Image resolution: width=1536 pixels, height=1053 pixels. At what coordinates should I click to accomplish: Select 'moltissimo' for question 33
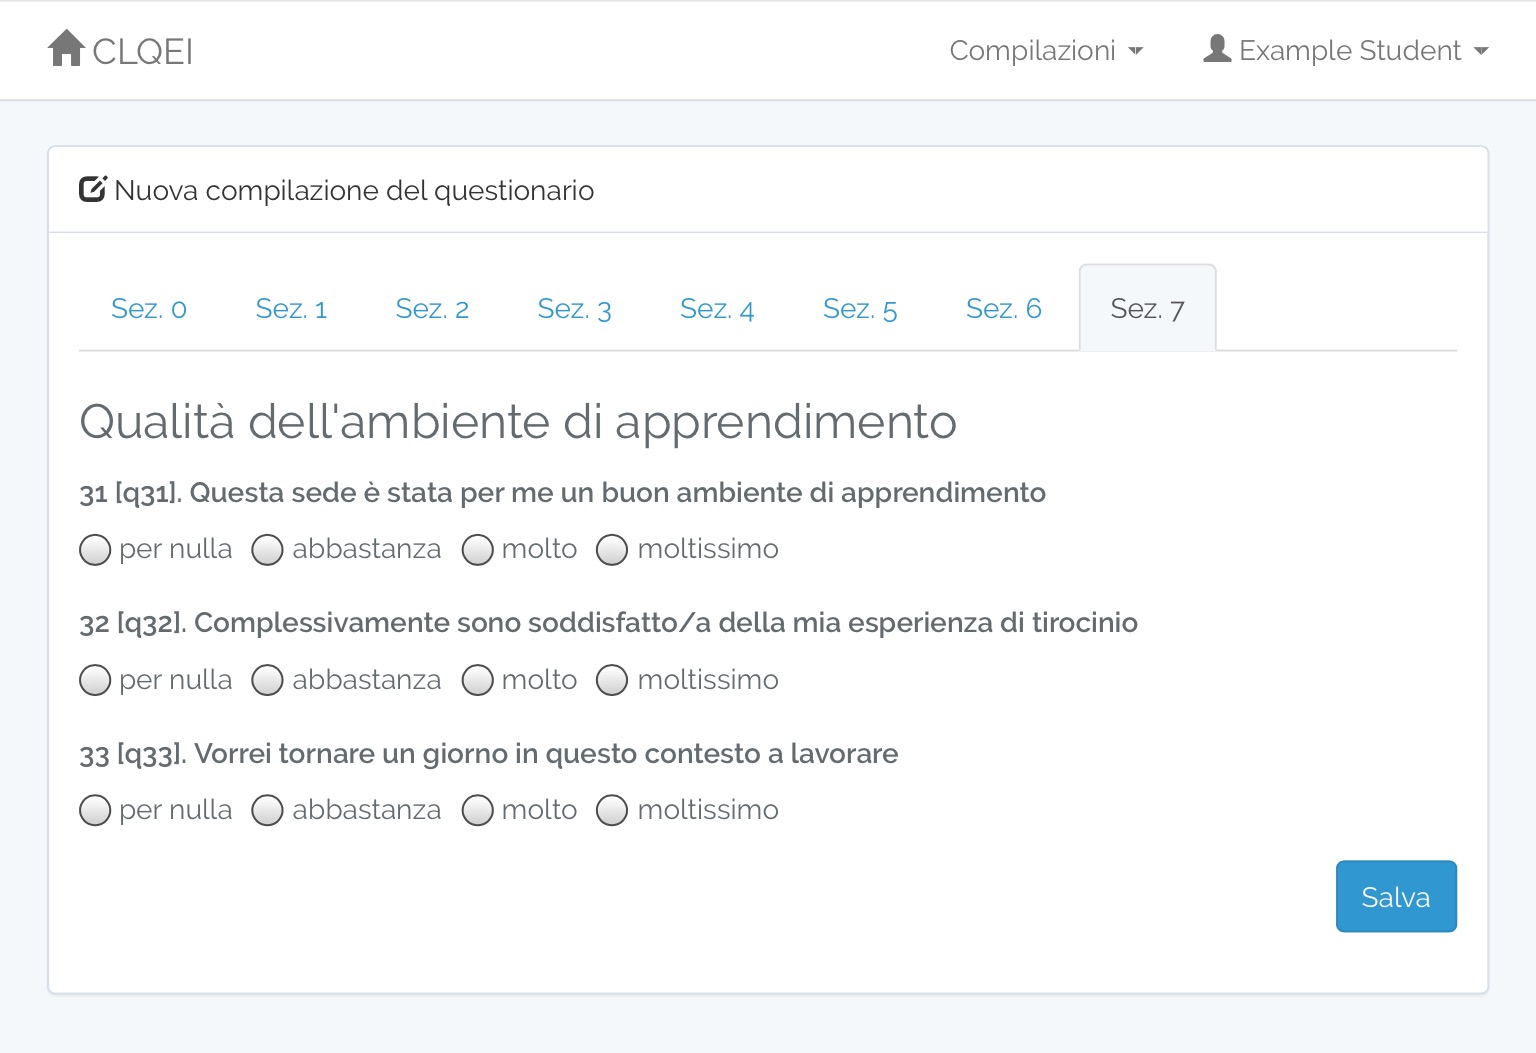[x=612, y=810]
